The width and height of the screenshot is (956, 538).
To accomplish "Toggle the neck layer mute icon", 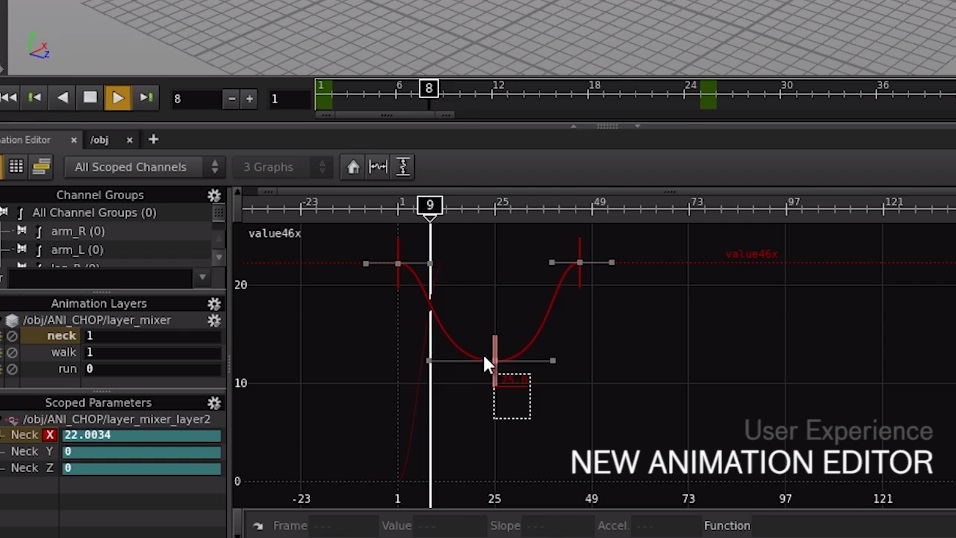I will 12,336.
